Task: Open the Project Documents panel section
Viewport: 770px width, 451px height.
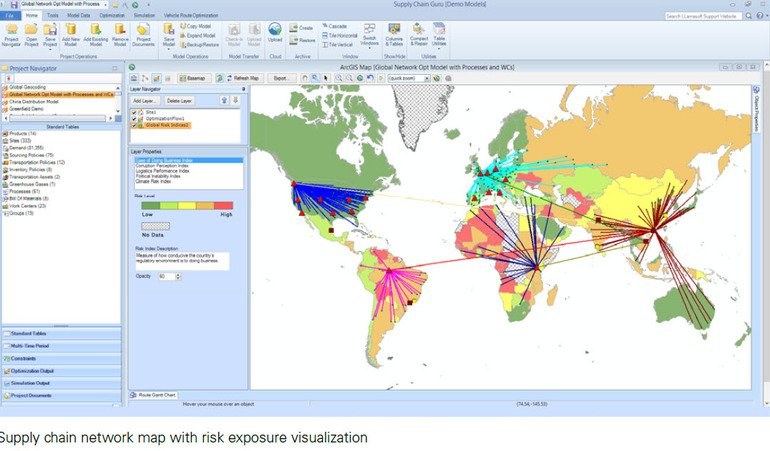Action: pyautogui.click(x=61, y=395)
